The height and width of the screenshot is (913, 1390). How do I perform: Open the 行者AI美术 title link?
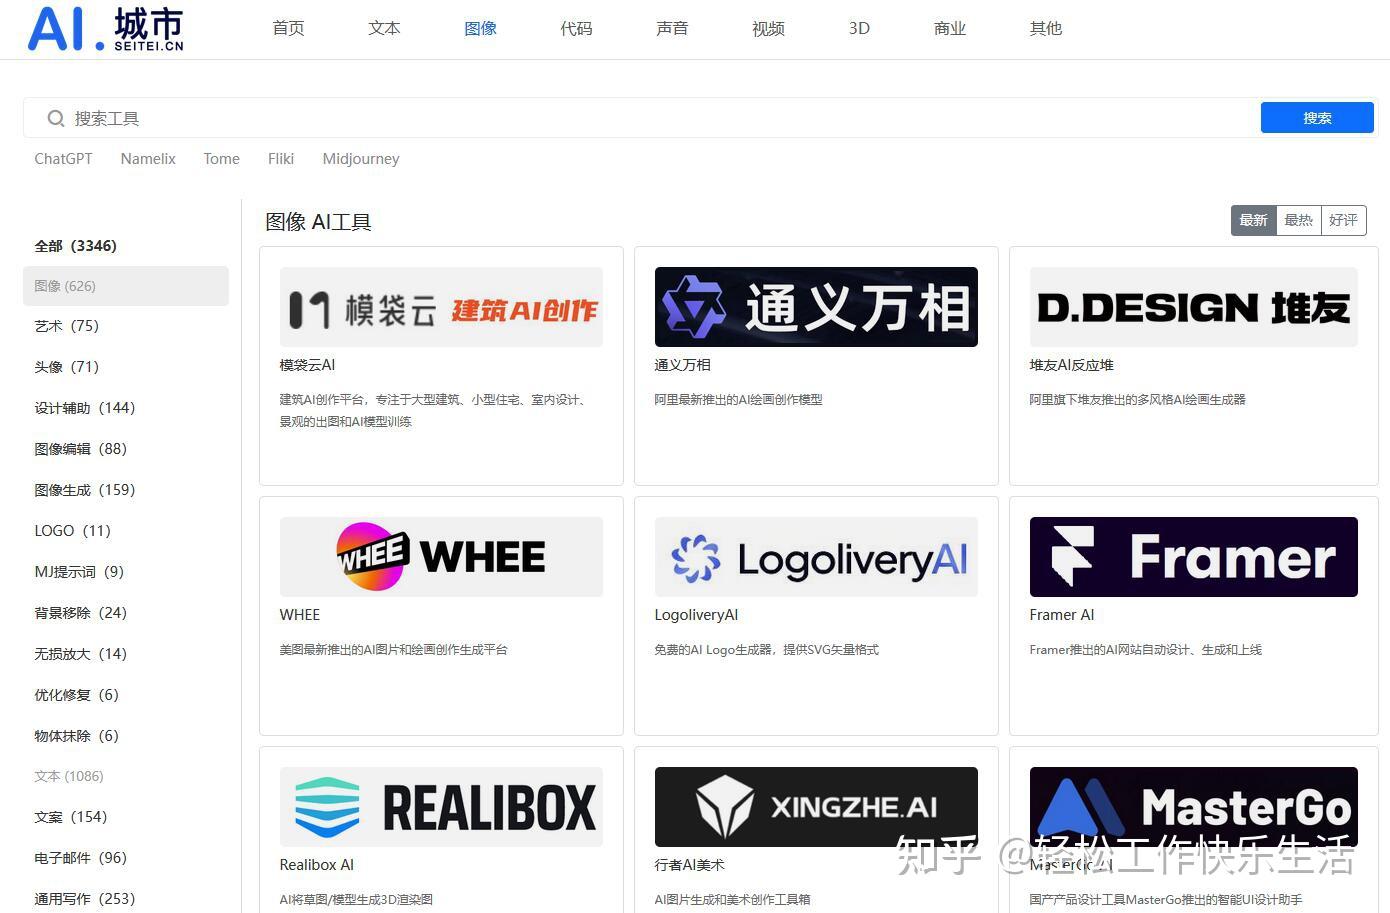coord(690,865)
